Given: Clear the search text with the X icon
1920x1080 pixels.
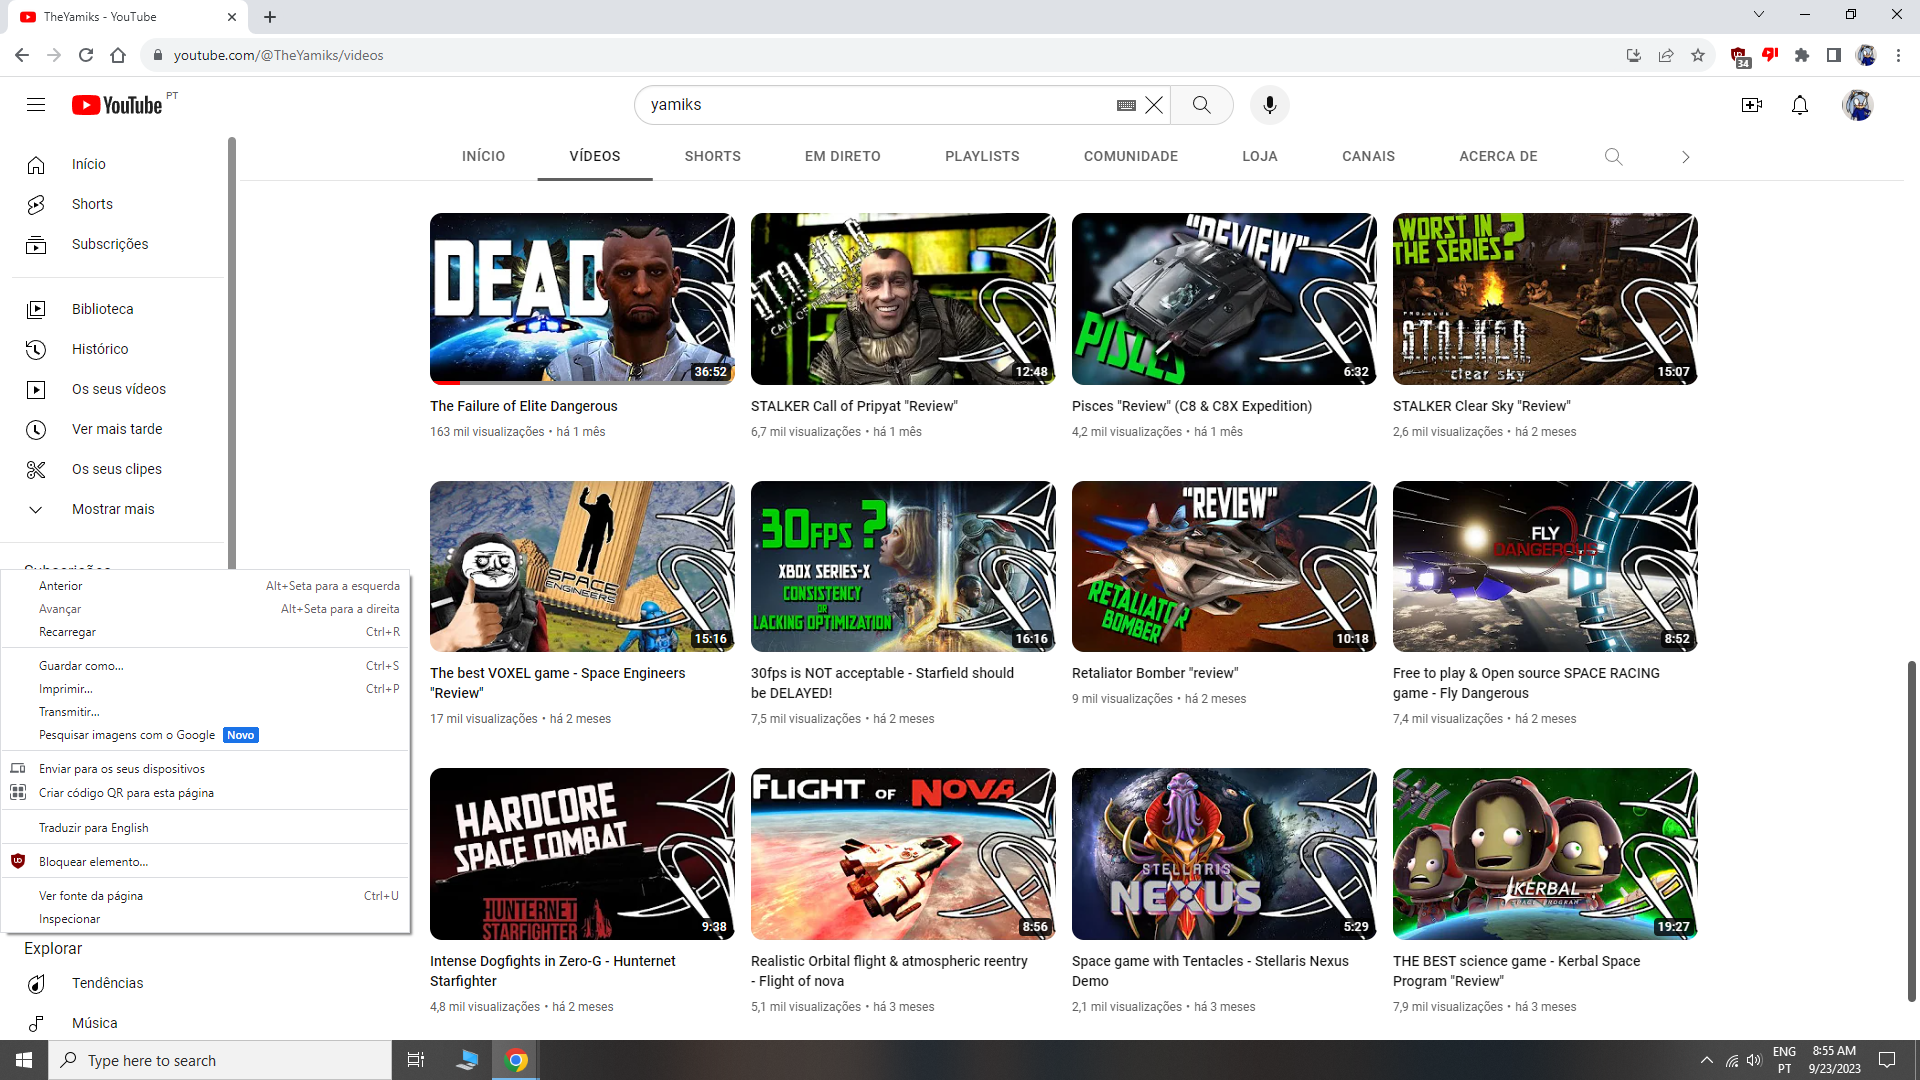Looking at the screenshot, I should [x=1154, y=105].
